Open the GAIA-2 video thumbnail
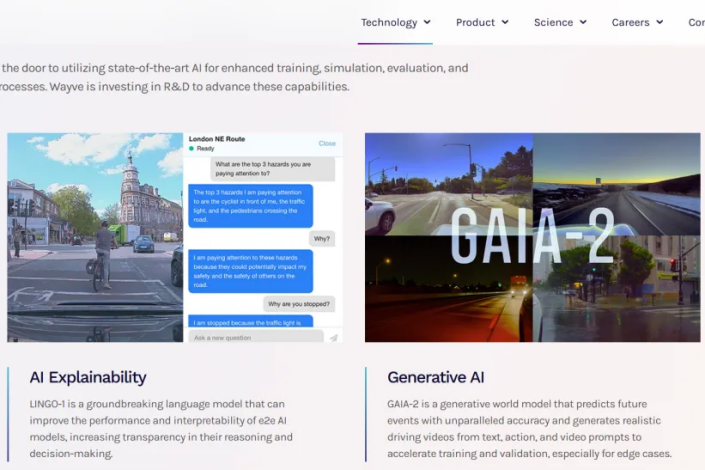This screenshot has height=470, width=705. click(x=532, y=237)
